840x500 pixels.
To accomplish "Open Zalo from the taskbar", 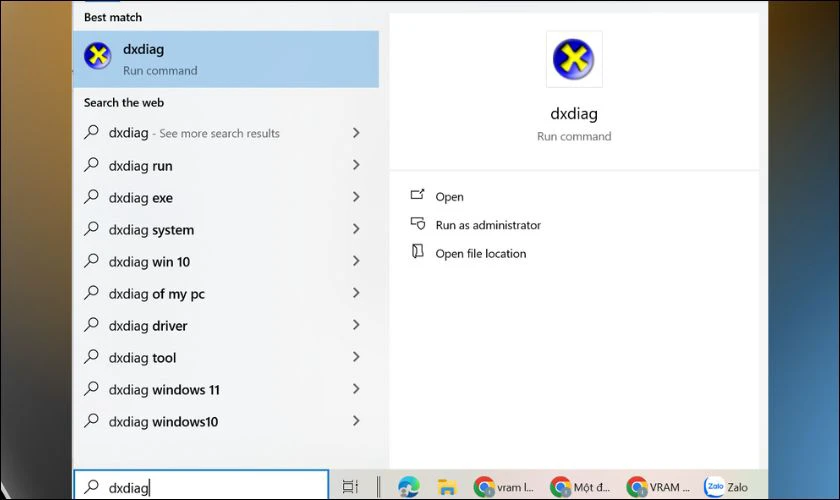I will (727, 487).
